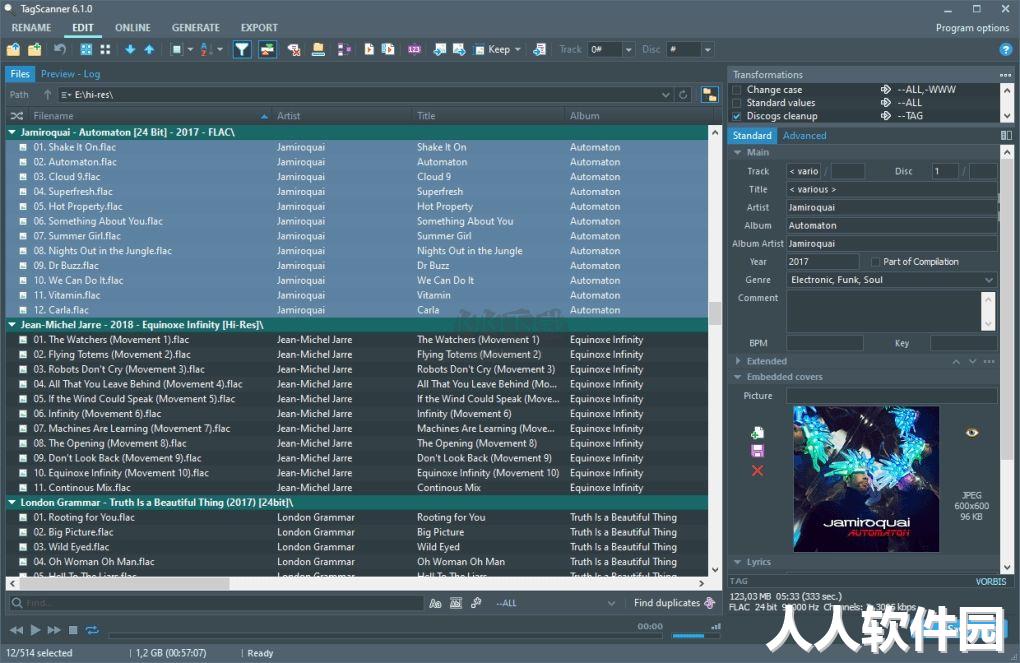Expand the Extended section
1020x663 pixels.
pyautogui.click(x=738, y=361)
